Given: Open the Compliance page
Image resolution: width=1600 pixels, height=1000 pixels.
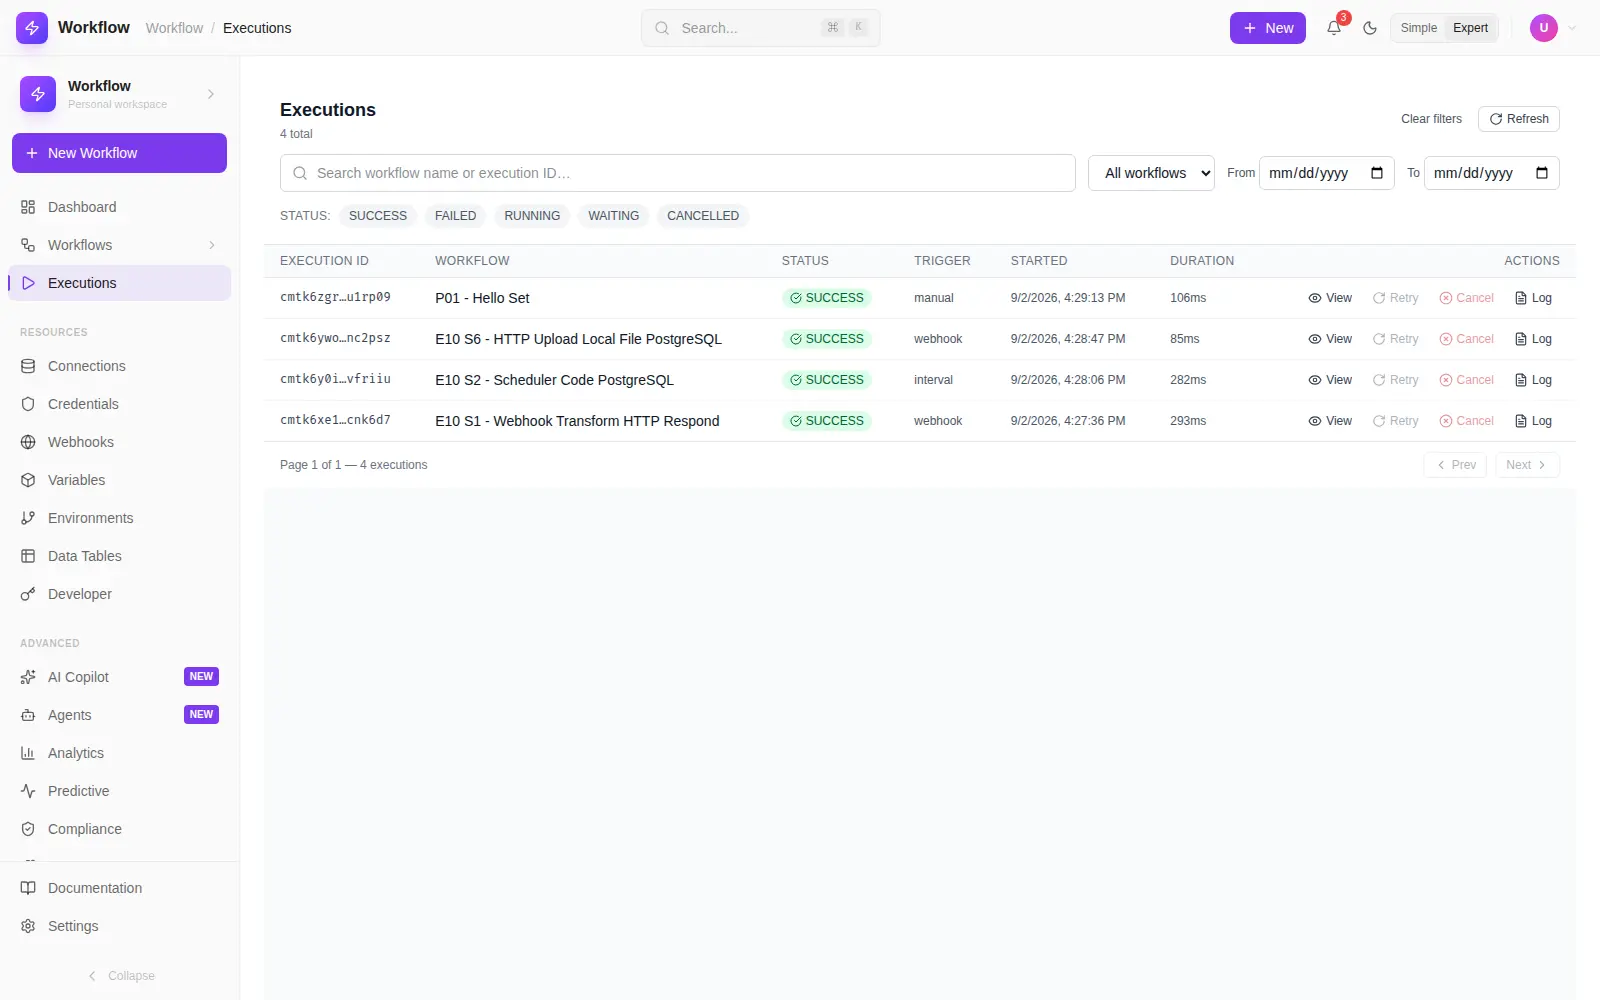Looking at the screenshot, I should [119, 829].
